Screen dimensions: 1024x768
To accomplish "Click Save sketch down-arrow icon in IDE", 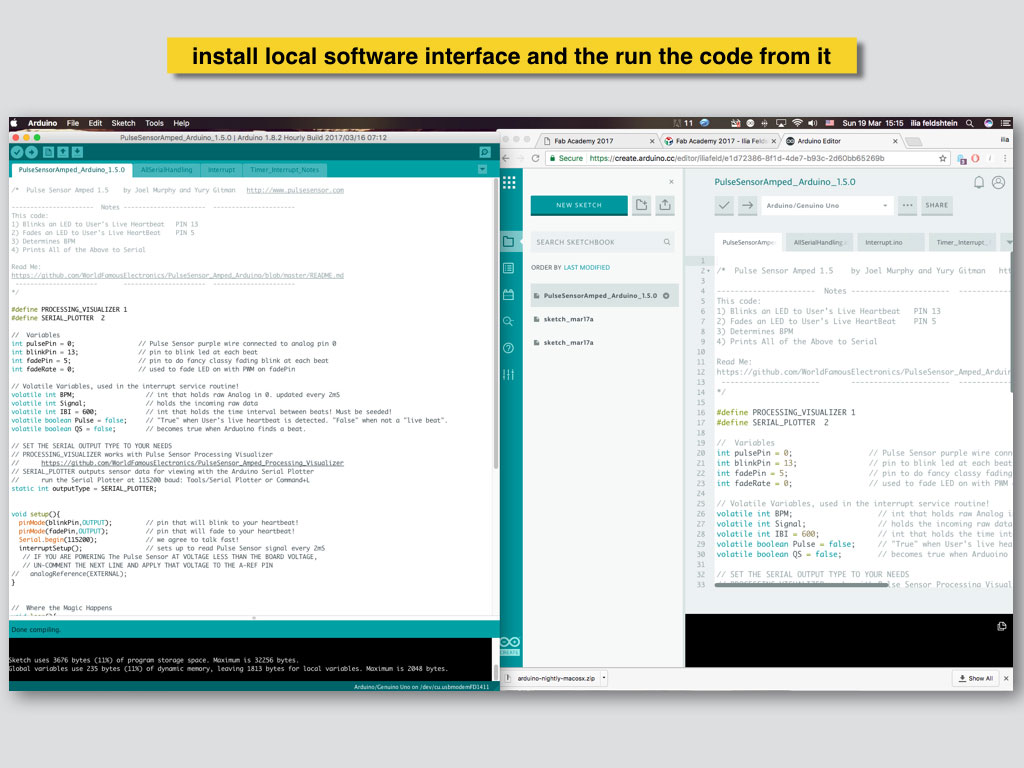I will point(77,152).
